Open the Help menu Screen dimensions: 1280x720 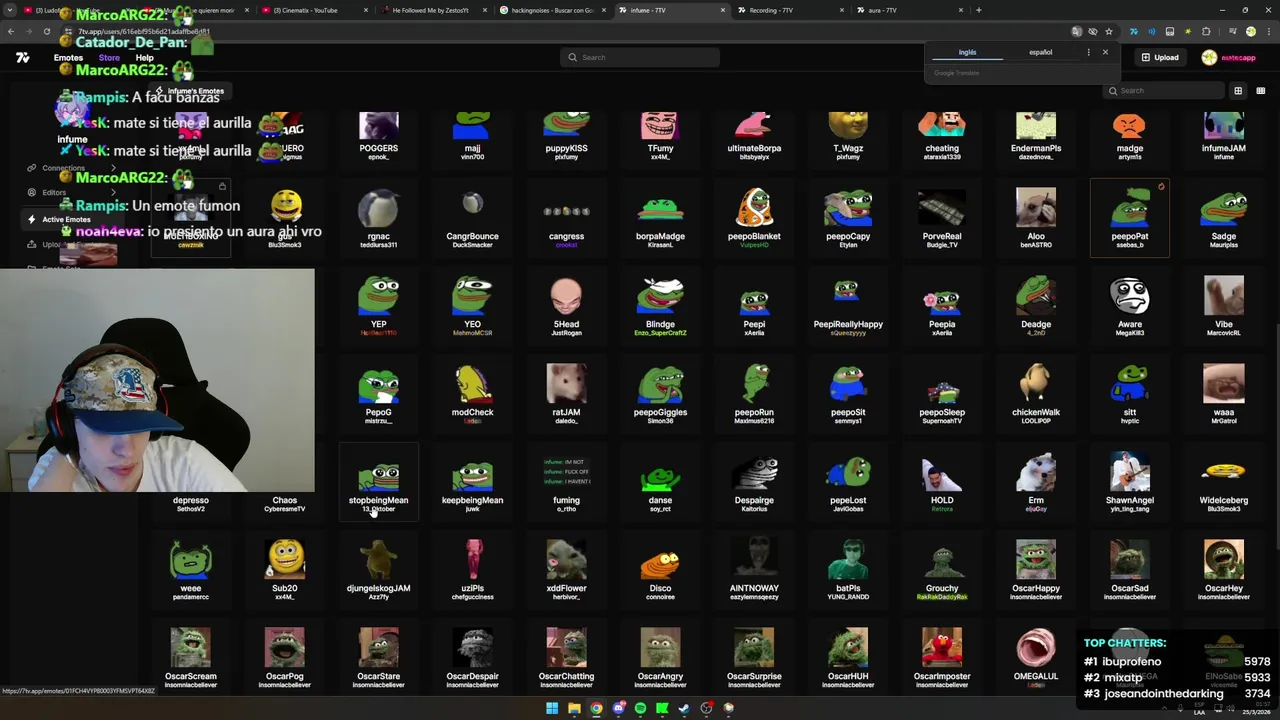(144, 58)
